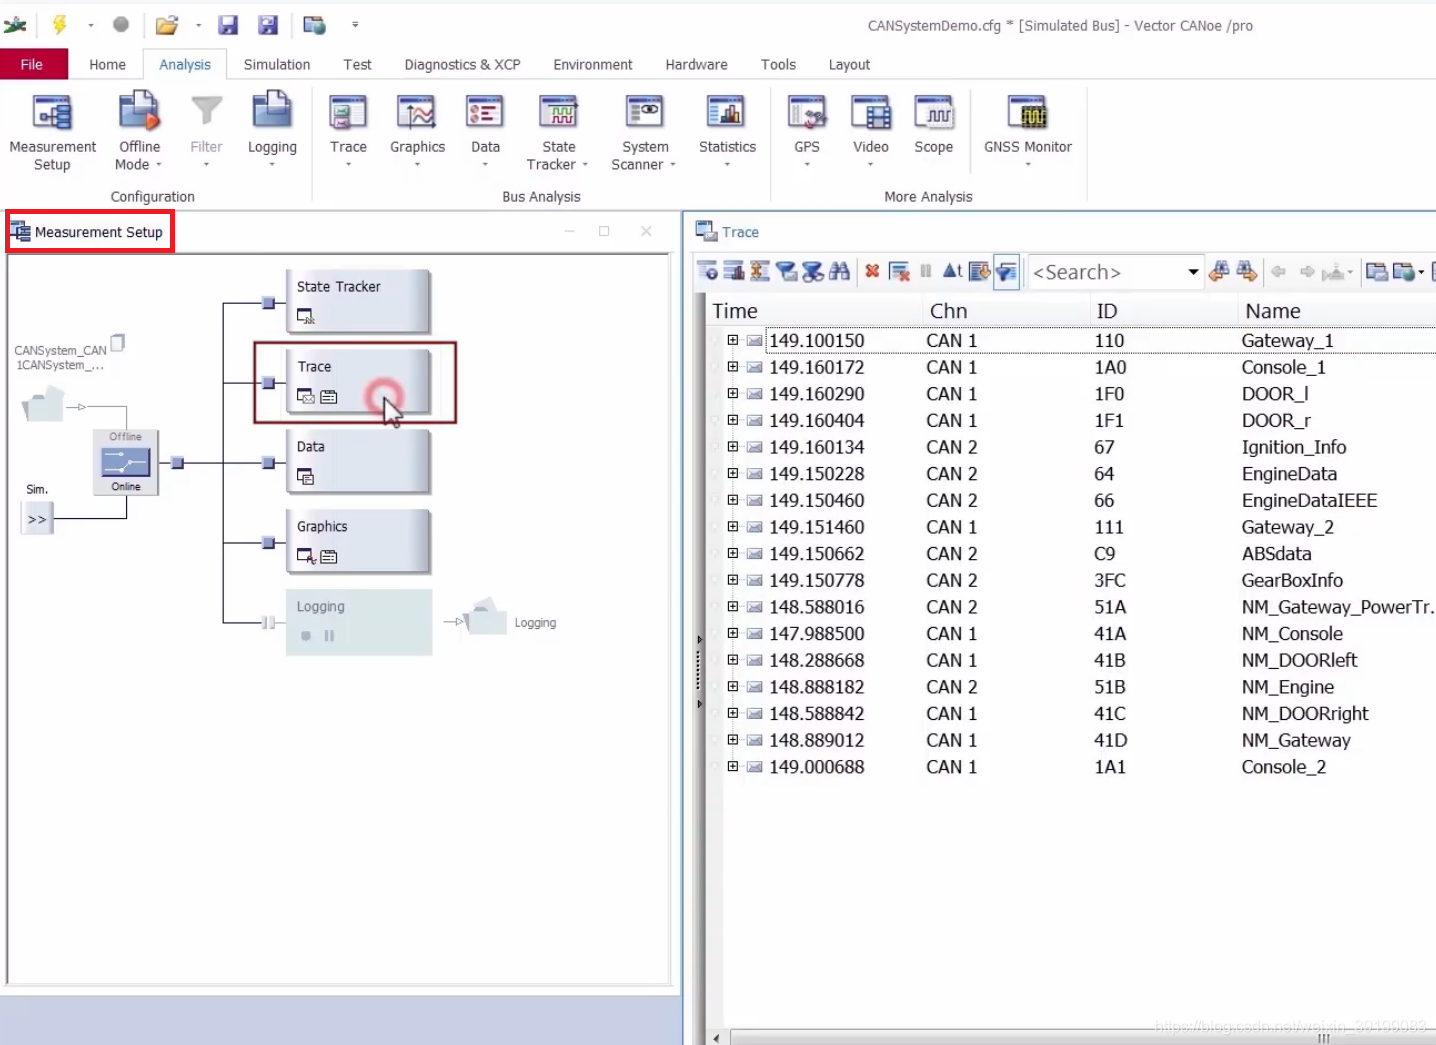Image resolution: width=1436 pixels, height=1045 pixels.
Task: Toggle the connector square before Graphics block
Action: coord(268,543)
